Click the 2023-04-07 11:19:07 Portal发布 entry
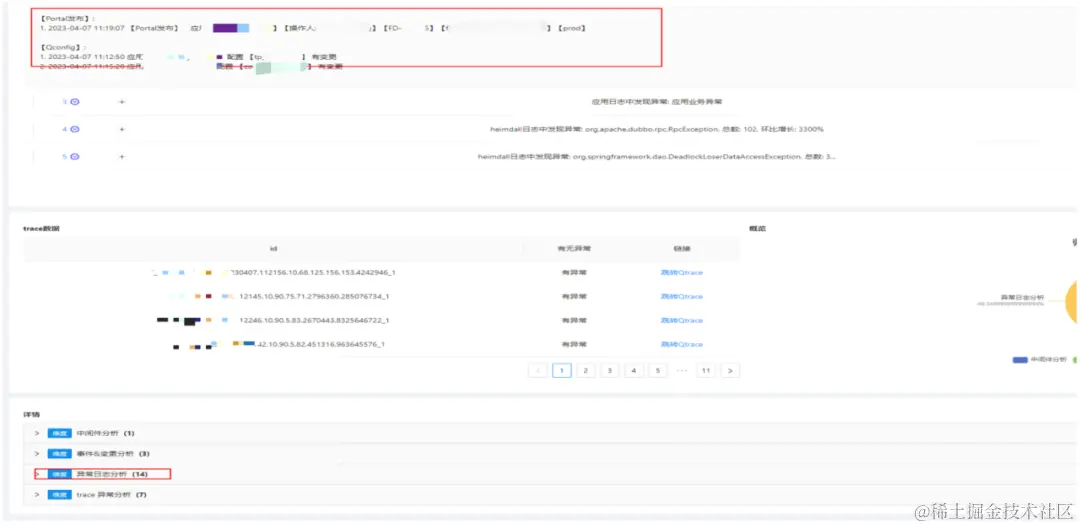 click(313, 28)
